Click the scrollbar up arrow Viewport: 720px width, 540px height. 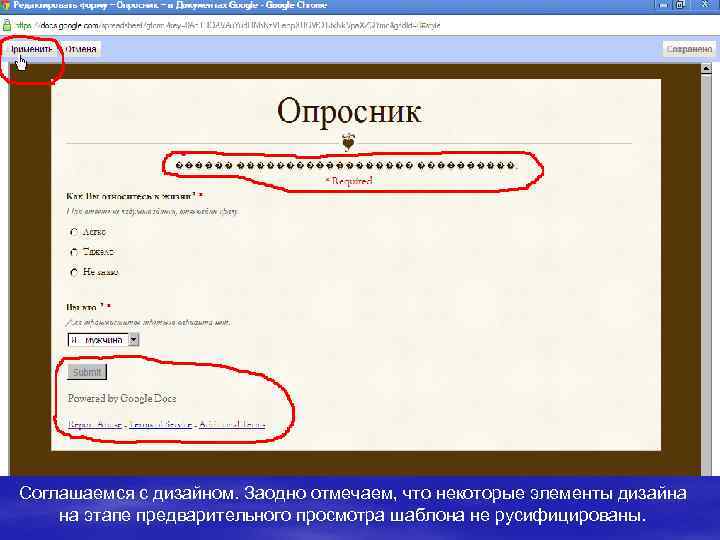(x=706, y=69)
